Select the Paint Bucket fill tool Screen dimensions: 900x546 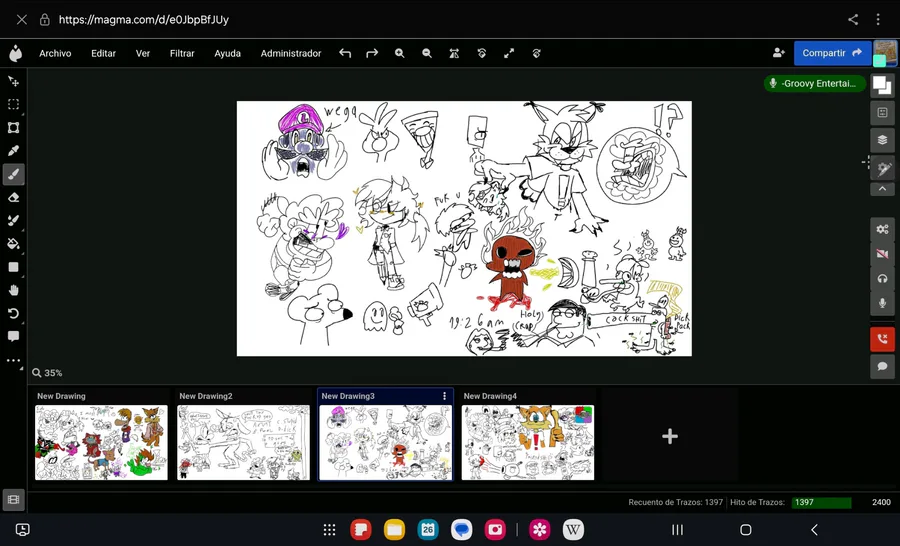pyautogui.click(x=13, y=244)
